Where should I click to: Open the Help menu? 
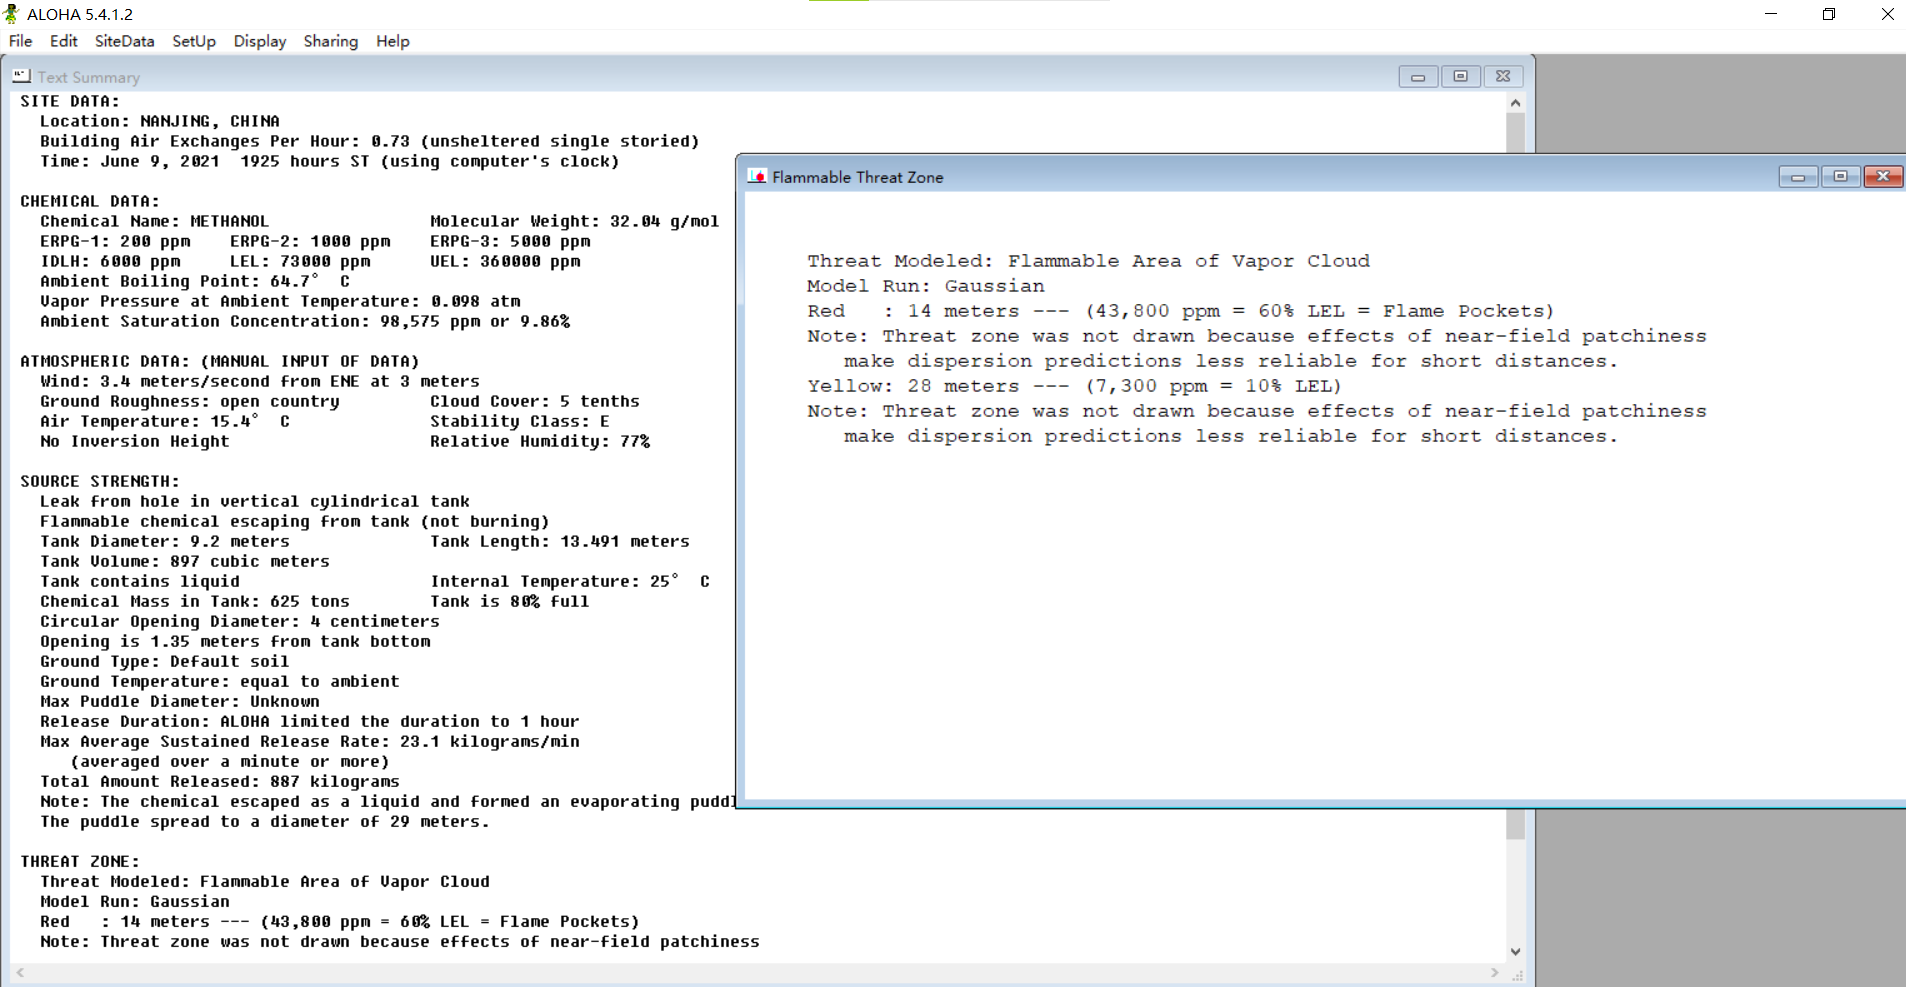click(x=393, y=41)
